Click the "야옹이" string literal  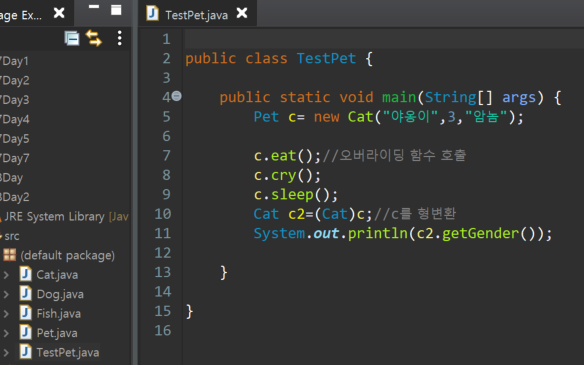coord(410,117)
